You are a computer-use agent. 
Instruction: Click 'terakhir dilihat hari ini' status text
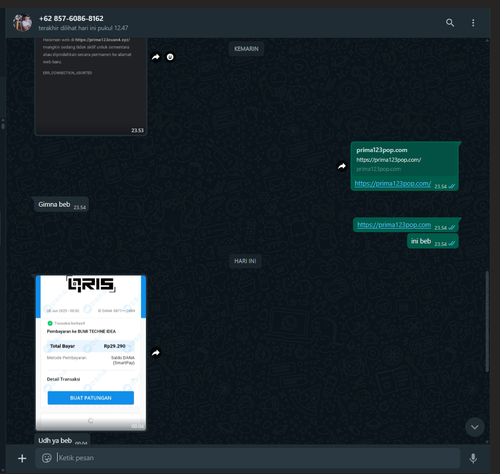[83, 28]
